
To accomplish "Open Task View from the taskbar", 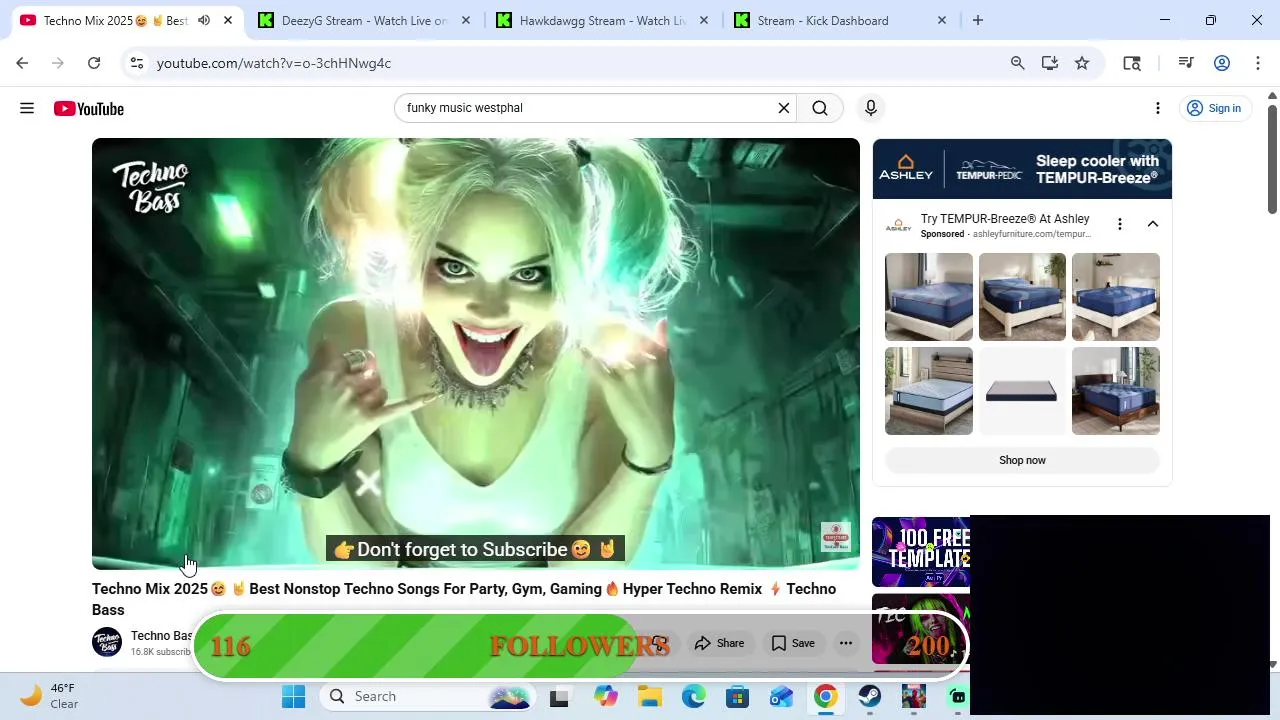I will pos(559,697).
